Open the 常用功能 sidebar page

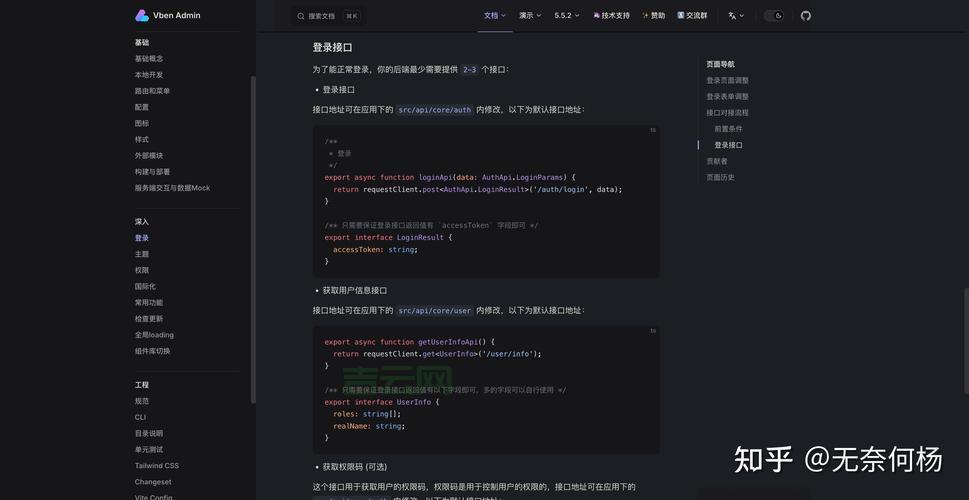pos(149,303)
